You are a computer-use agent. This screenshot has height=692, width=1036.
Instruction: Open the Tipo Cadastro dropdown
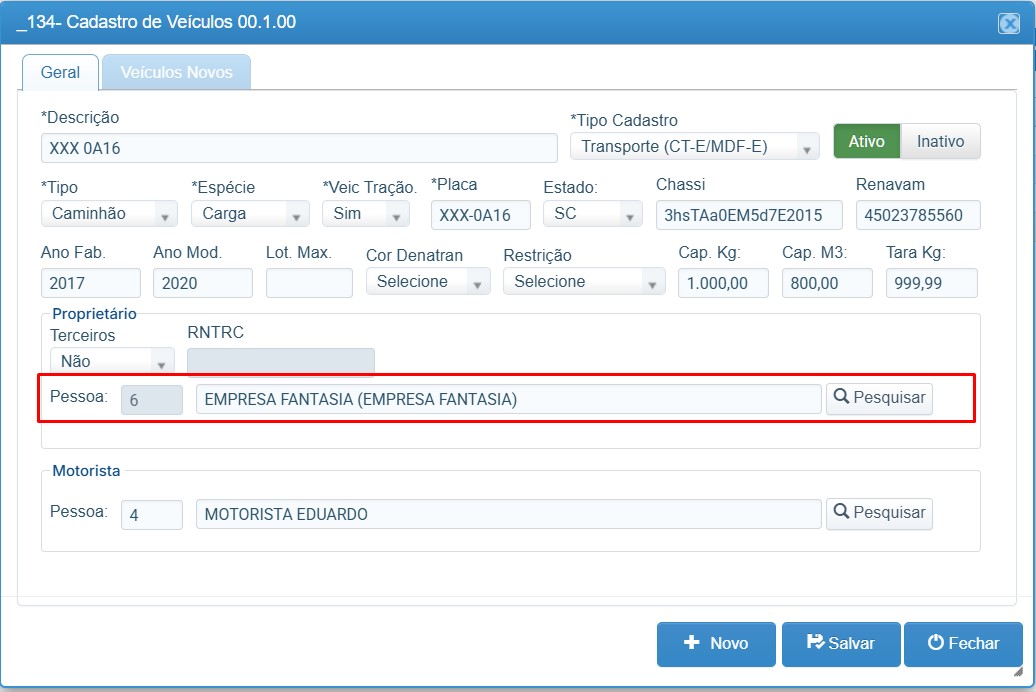[694, 147]
